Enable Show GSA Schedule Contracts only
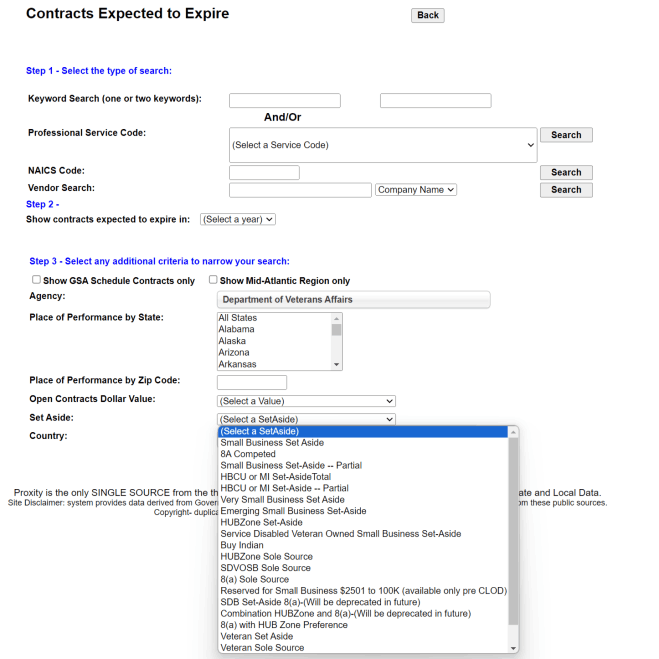This screenshot has width=659, height=659. (37, 279)
